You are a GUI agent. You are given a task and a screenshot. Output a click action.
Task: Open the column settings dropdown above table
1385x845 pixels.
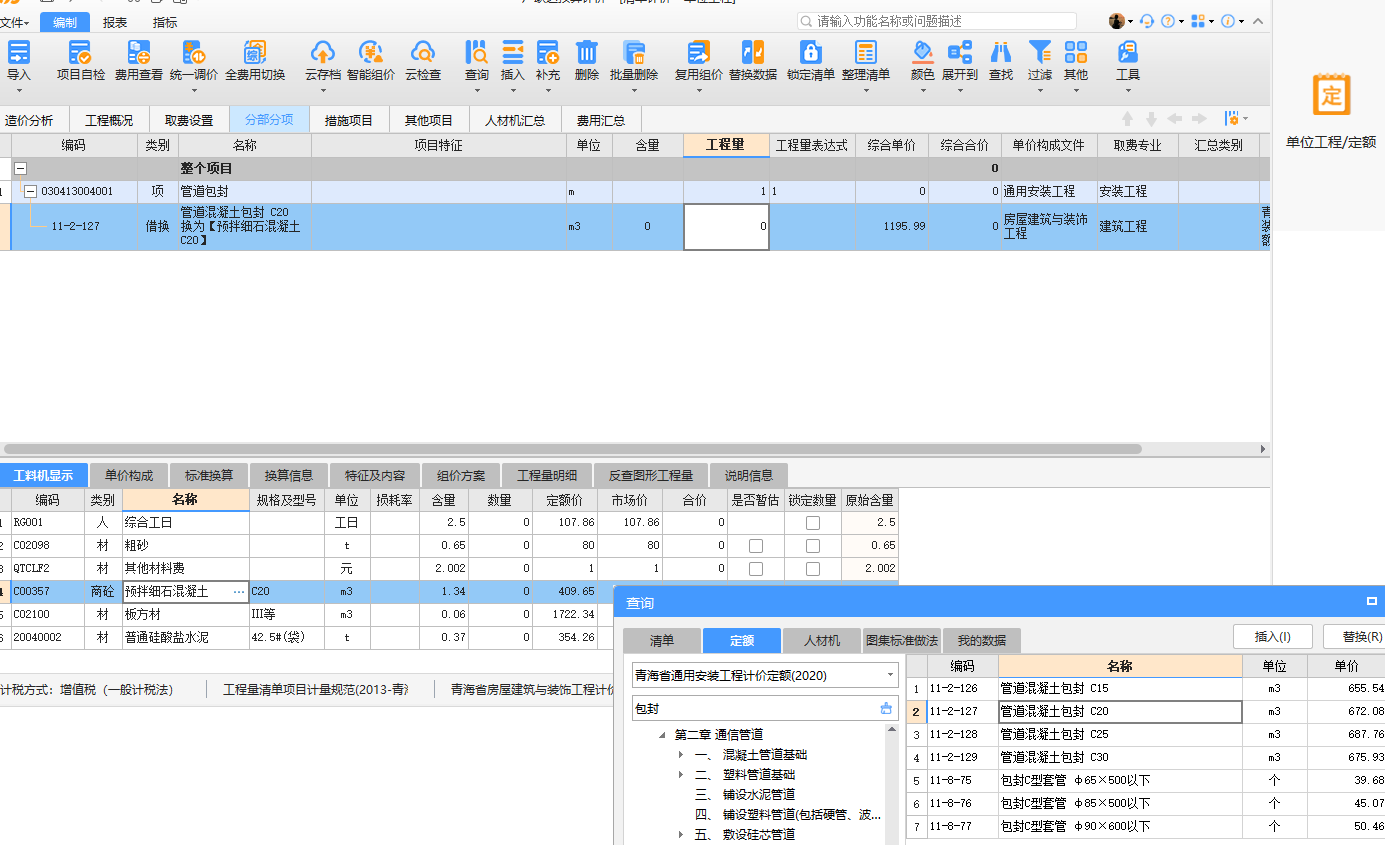pyautogui.click(x=1237, y=119)
